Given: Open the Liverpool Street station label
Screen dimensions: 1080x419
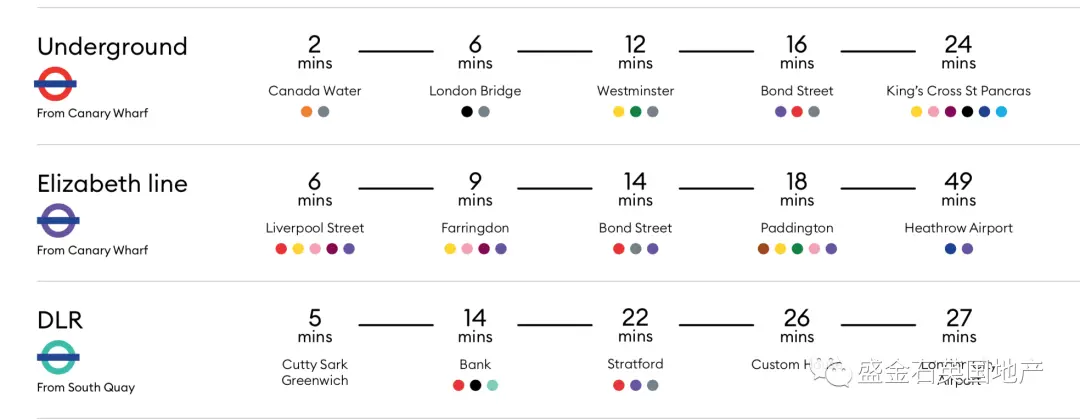Looking at the screenshot, I should [x=315, y=228].
